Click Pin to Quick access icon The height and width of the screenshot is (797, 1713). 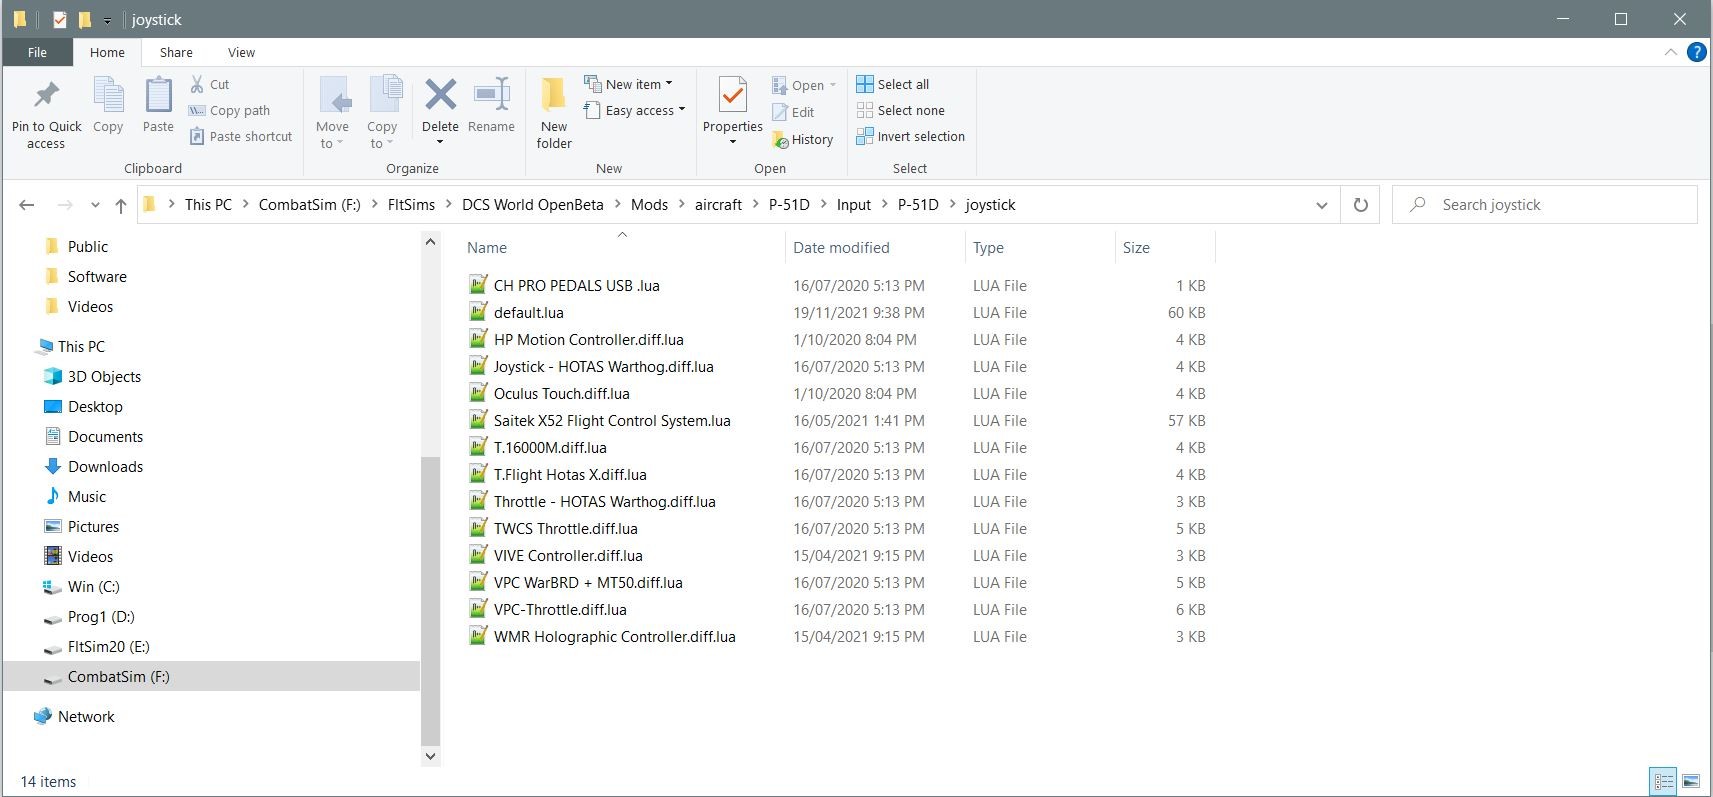[x=46, y=96]
